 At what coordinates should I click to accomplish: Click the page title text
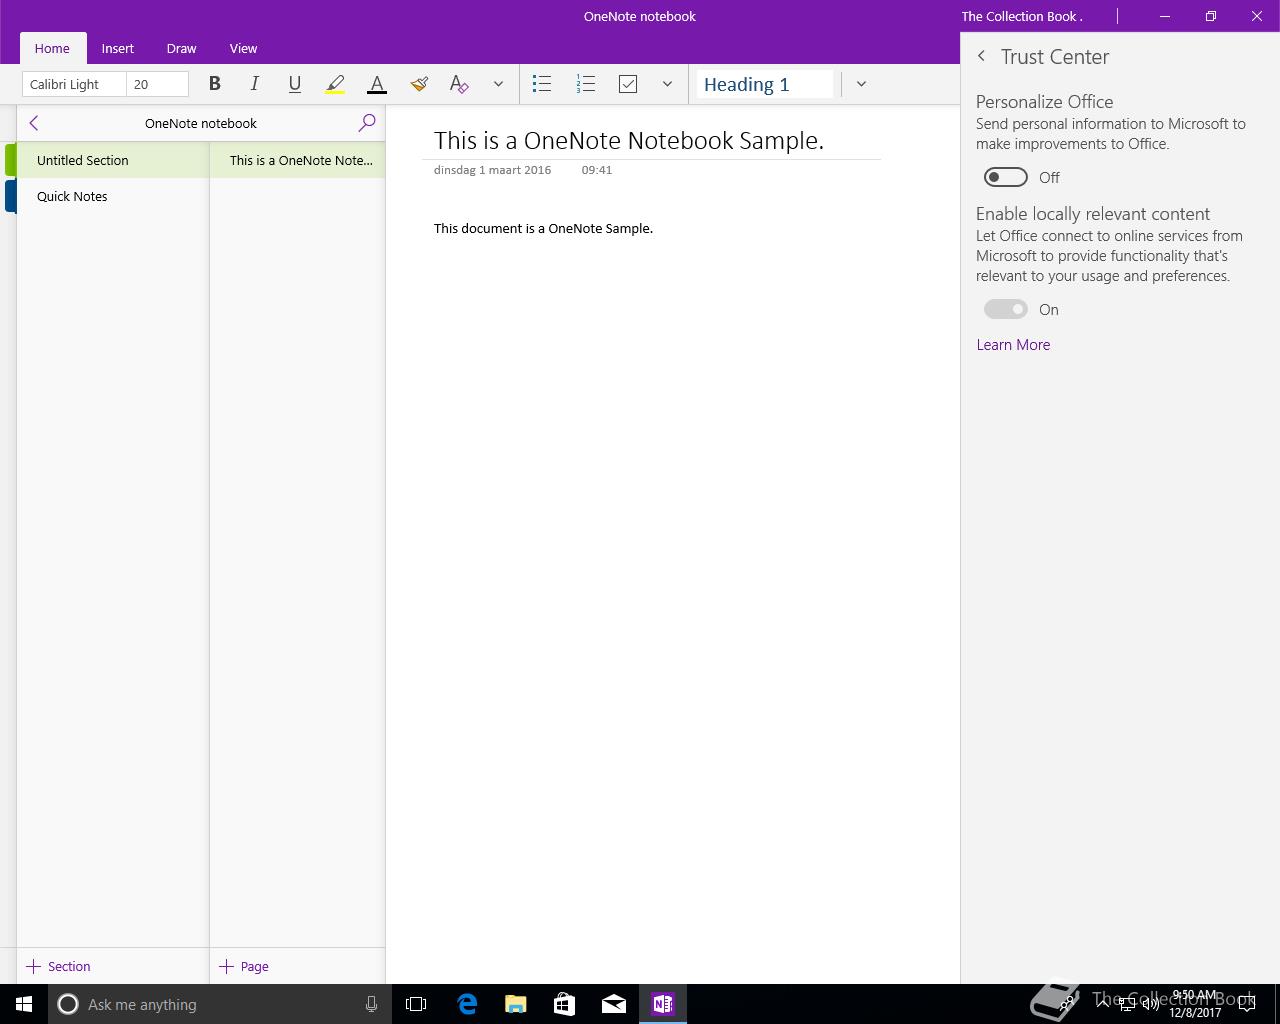click(629, 140)
